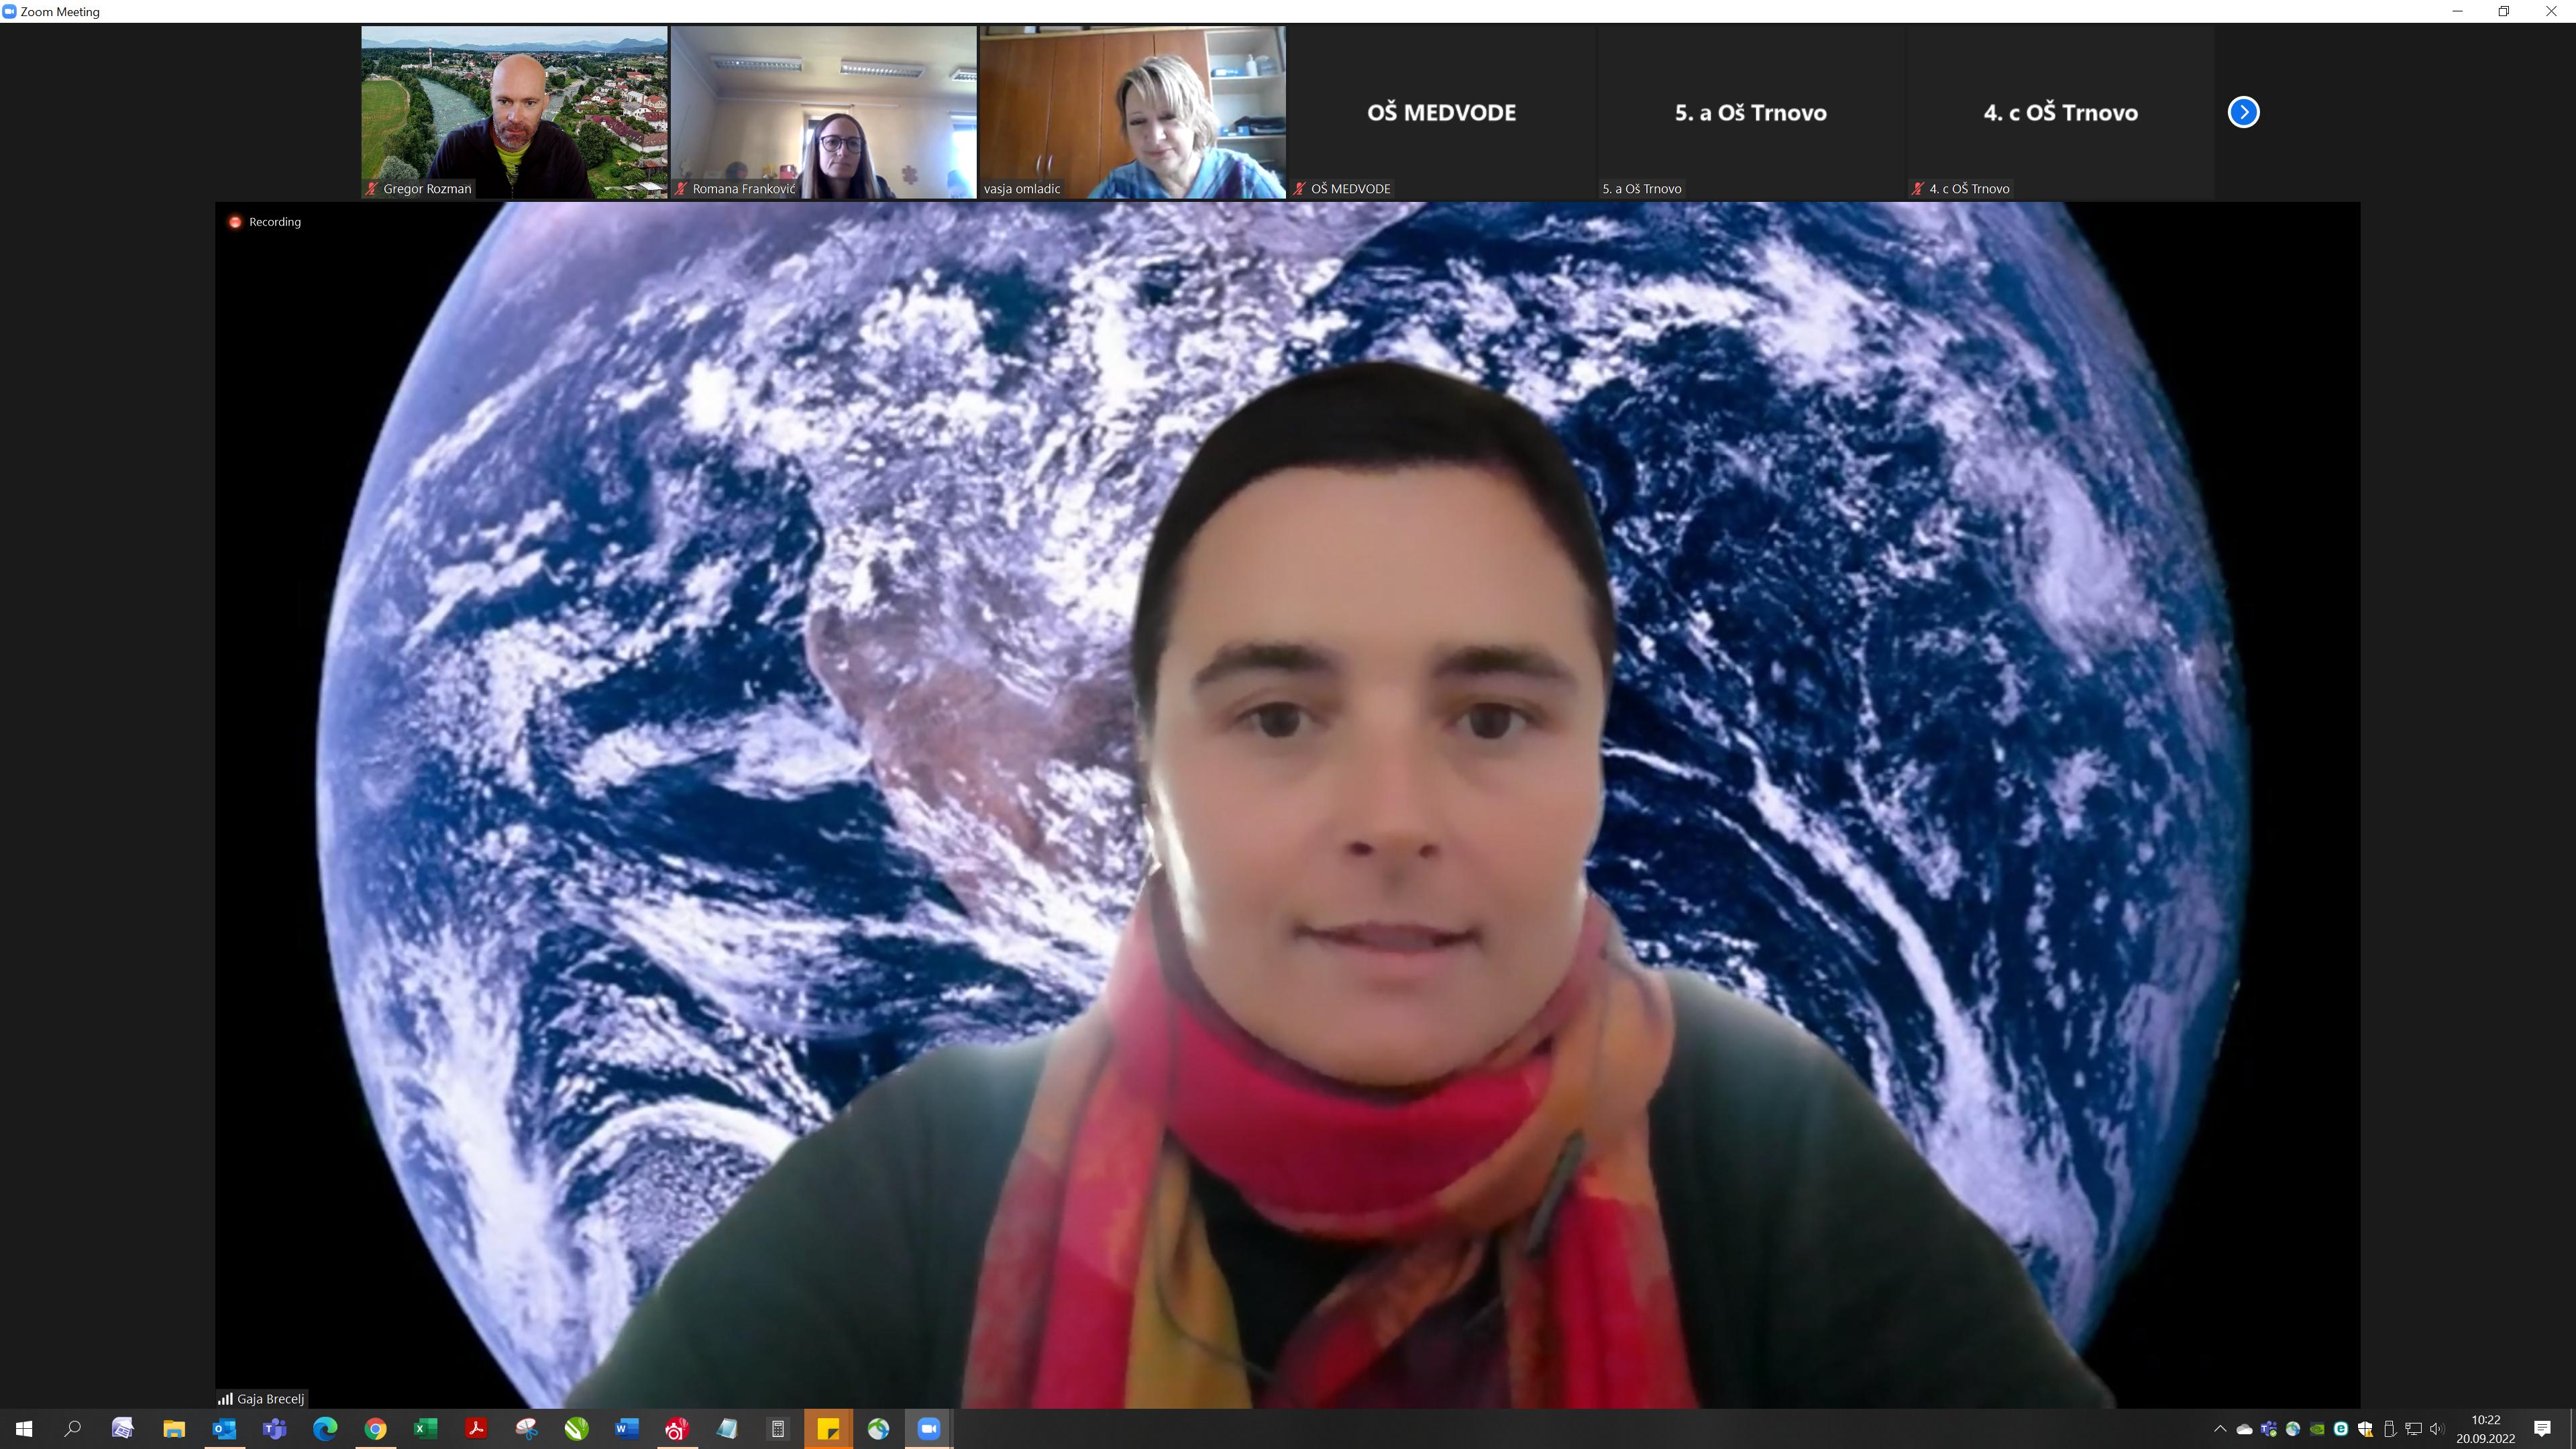Image resolution: width=2576 pixels, height=1449 pixels.
Task: Open Notepad from the taskbar
Action: [727, 1429]
